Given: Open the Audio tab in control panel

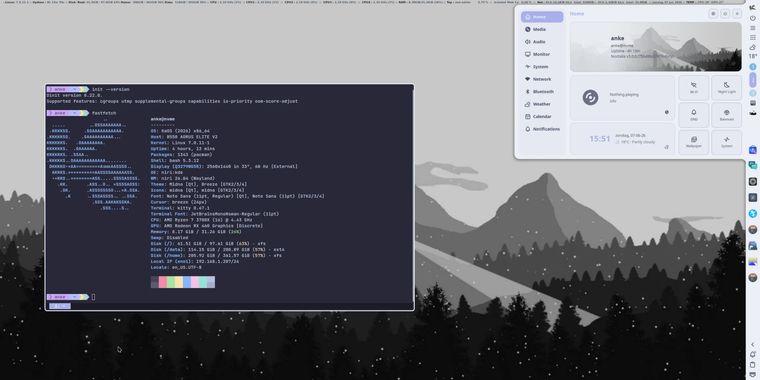Looking at the screenshot, I should tap(542, 42).
